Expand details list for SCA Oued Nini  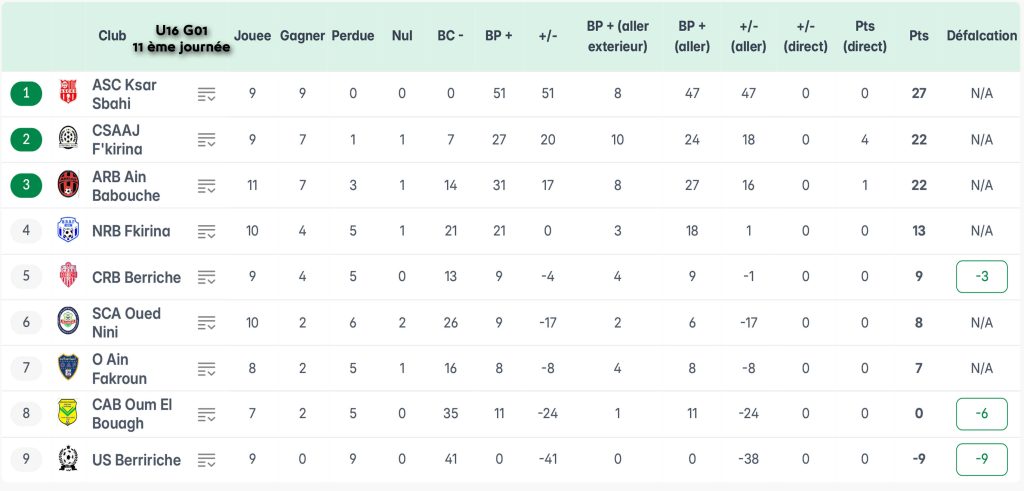click(x=207, y=322)
